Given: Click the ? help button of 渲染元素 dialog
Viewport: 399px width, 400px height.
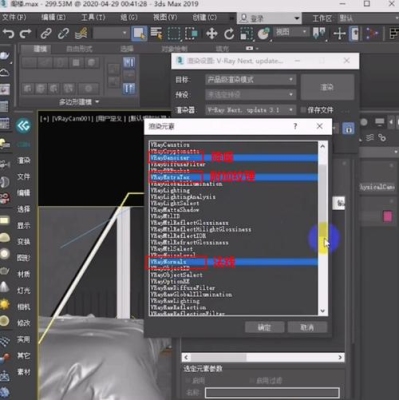Looking at the screenshot, I should coord(295,126).
